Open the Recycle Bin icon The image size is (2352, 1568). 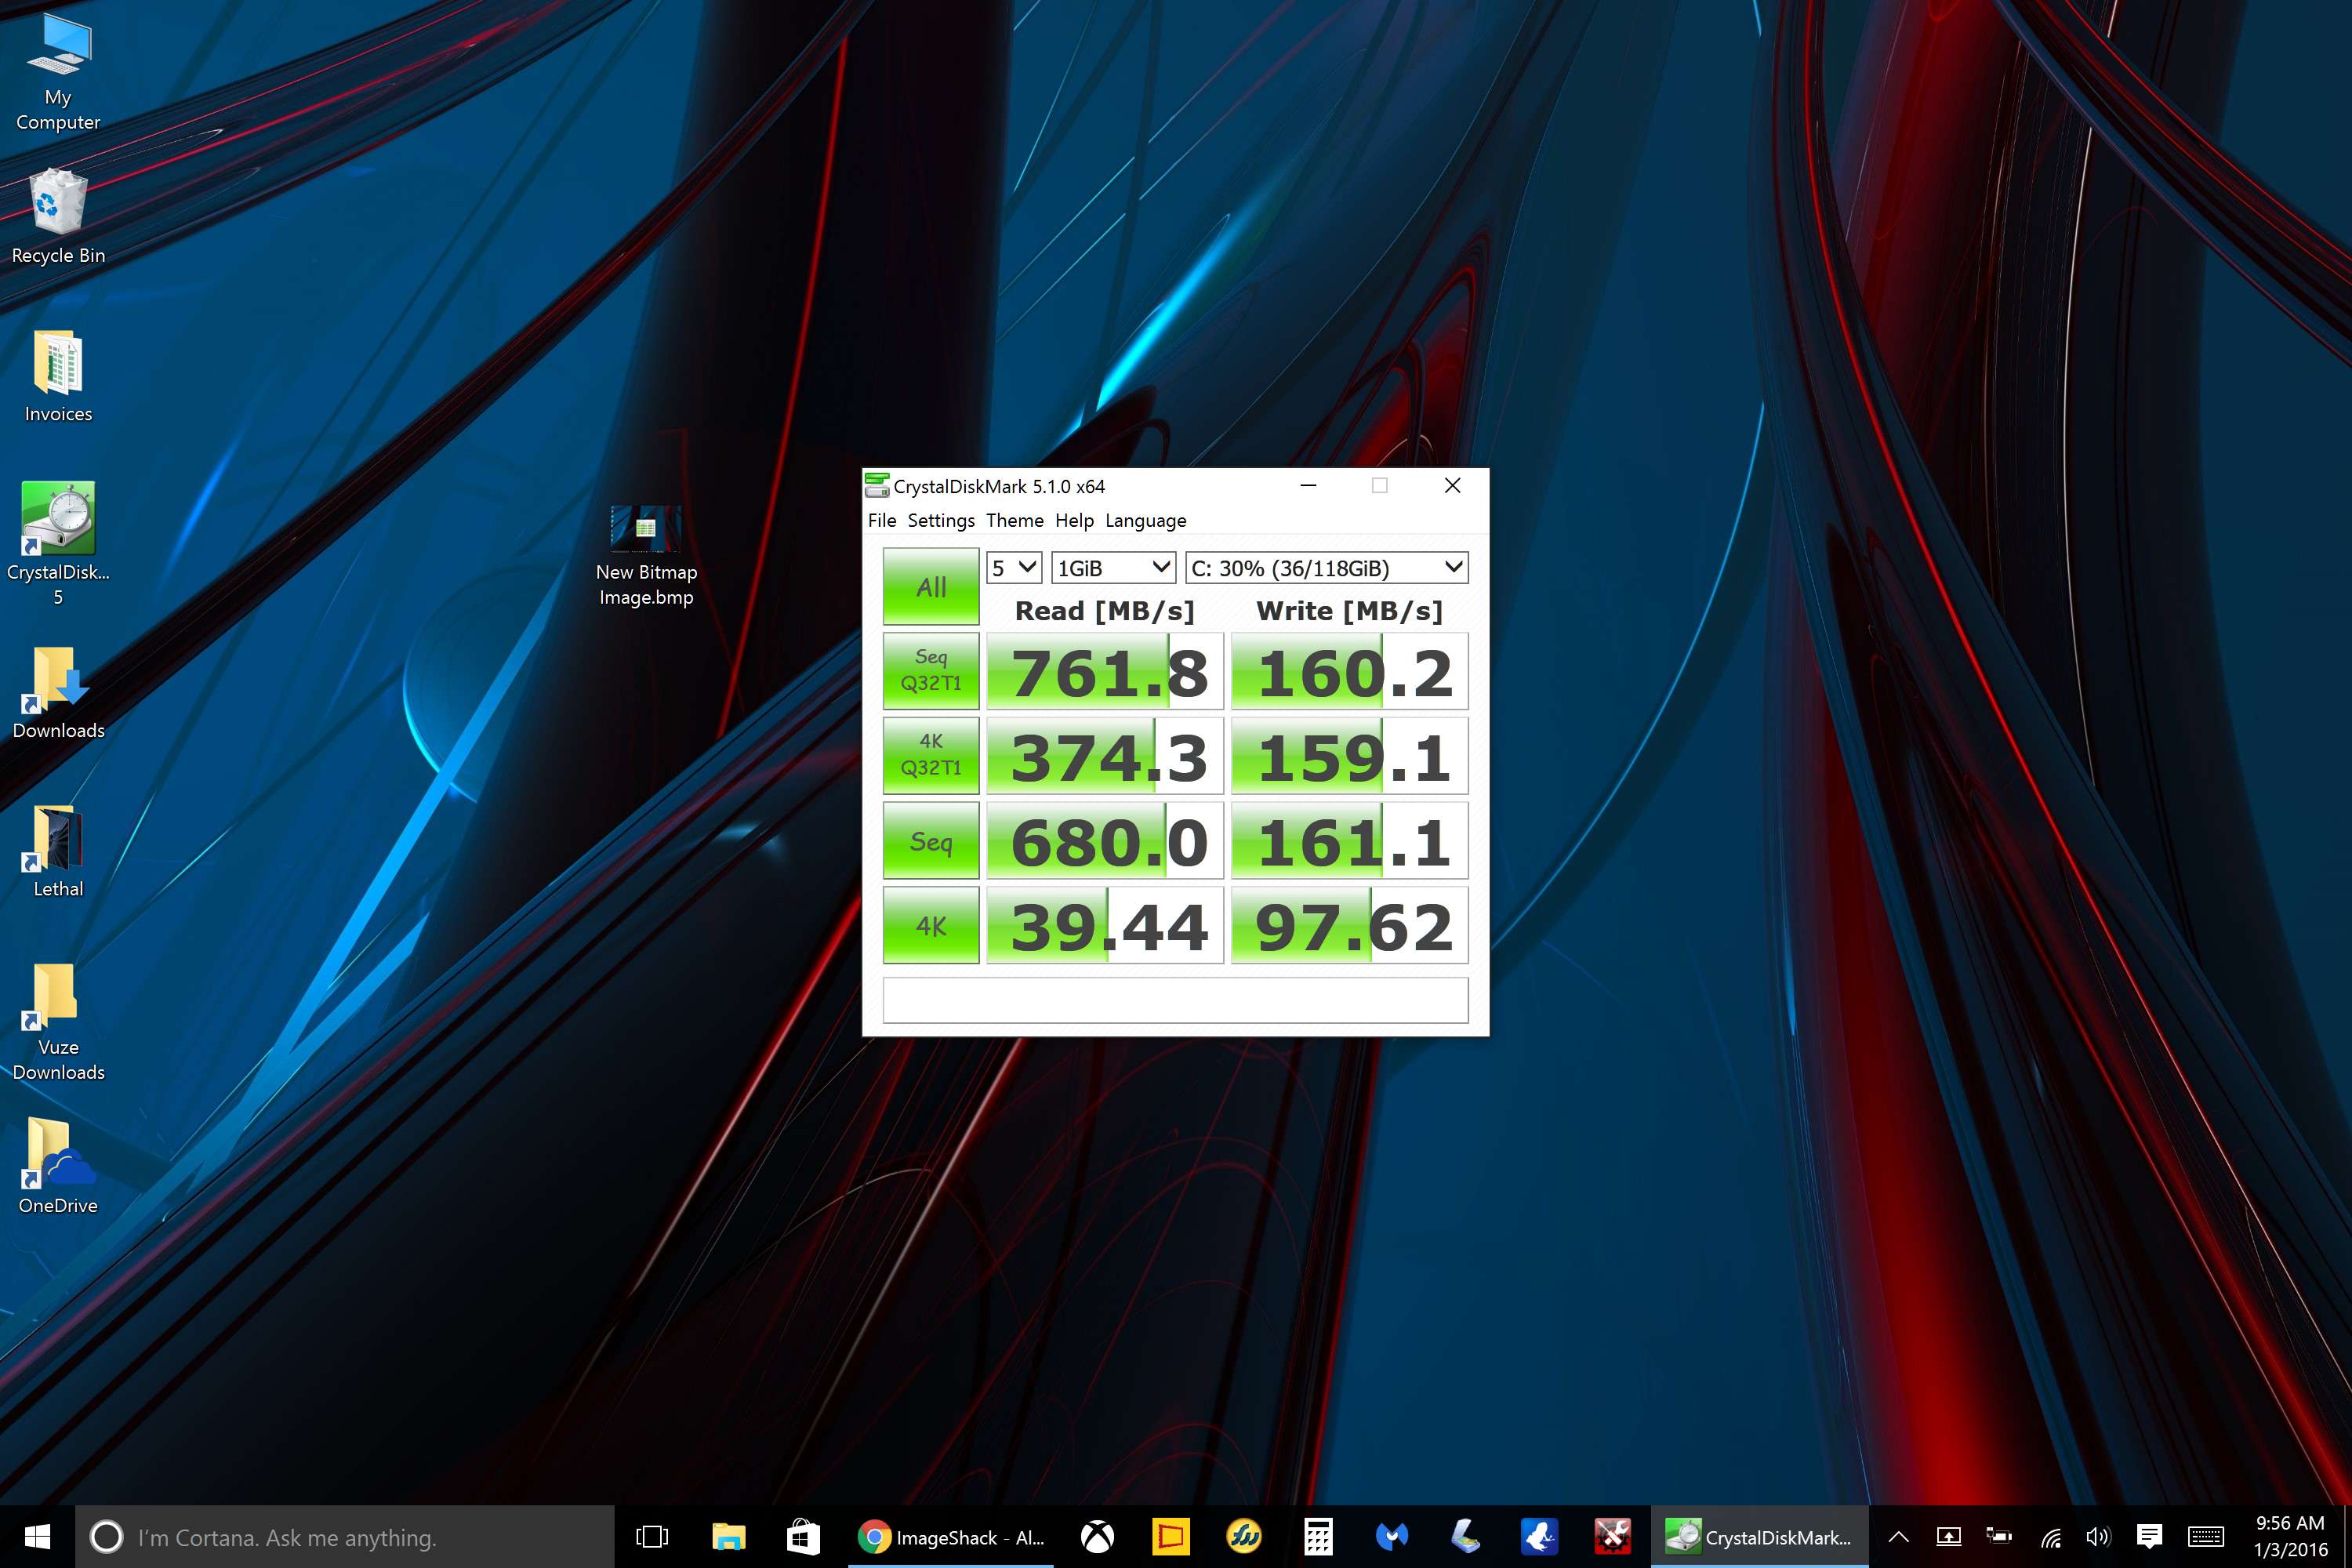coord(58,216)
